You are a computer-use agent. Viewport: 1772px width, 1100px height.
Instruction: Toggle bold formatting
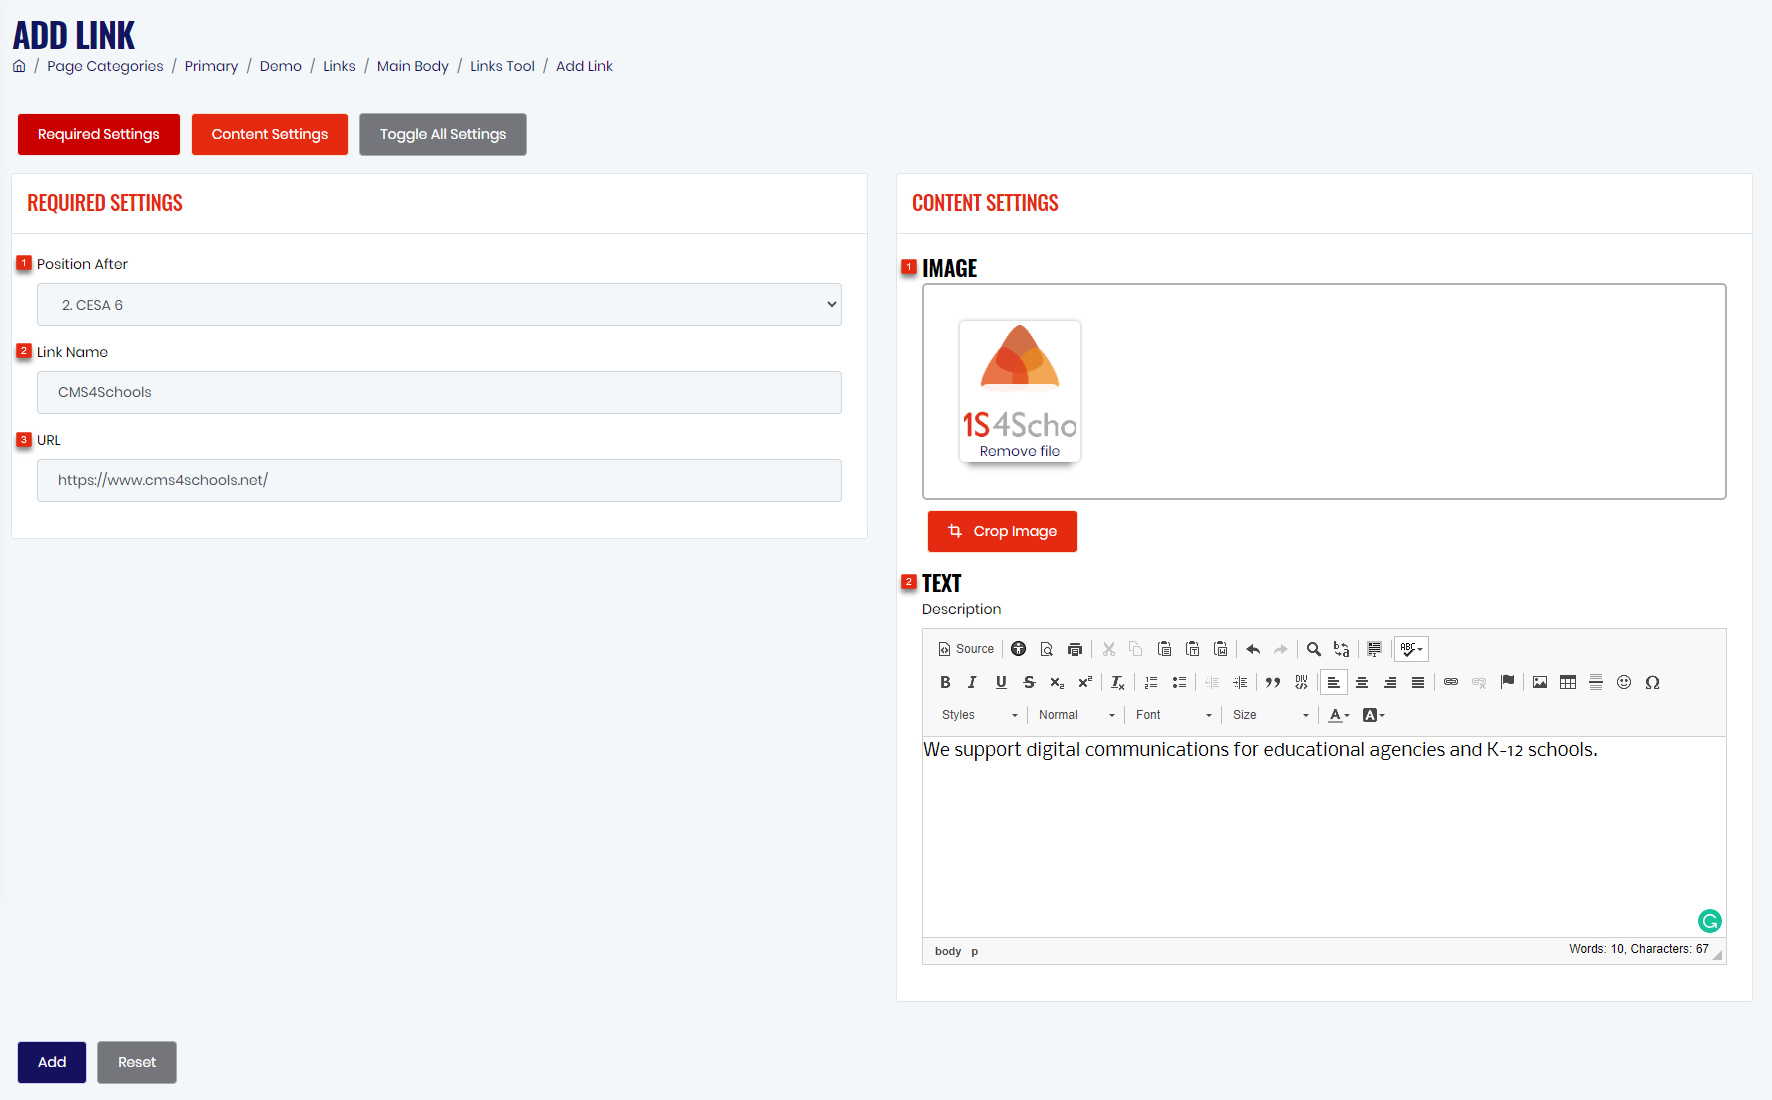pos(945,682)
